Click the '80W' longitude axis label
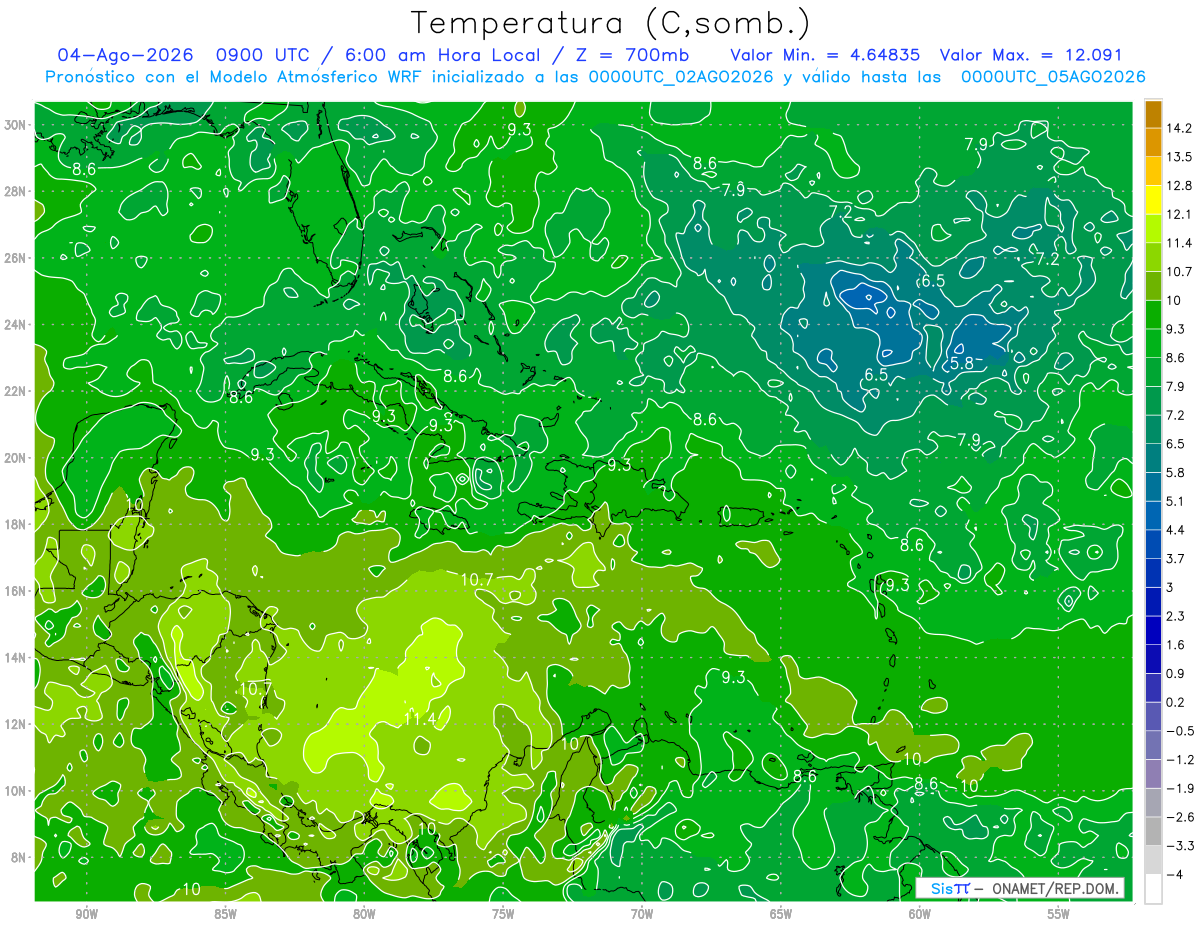 (x=364, y=914)
